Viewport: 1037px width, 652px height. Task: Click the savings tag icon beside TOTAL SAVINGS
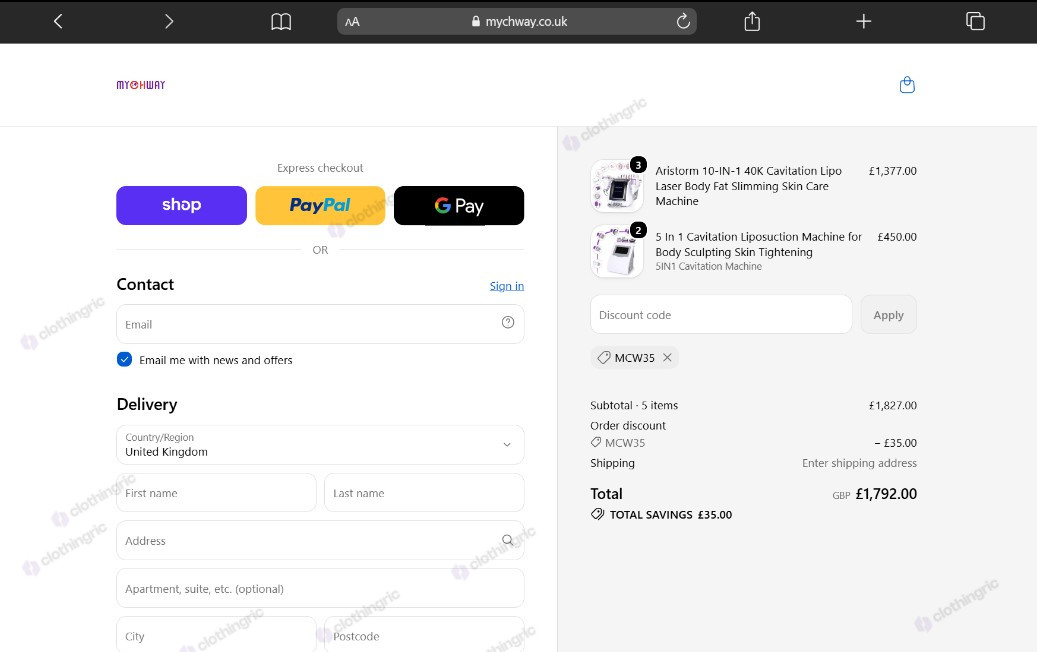[597, 514]
